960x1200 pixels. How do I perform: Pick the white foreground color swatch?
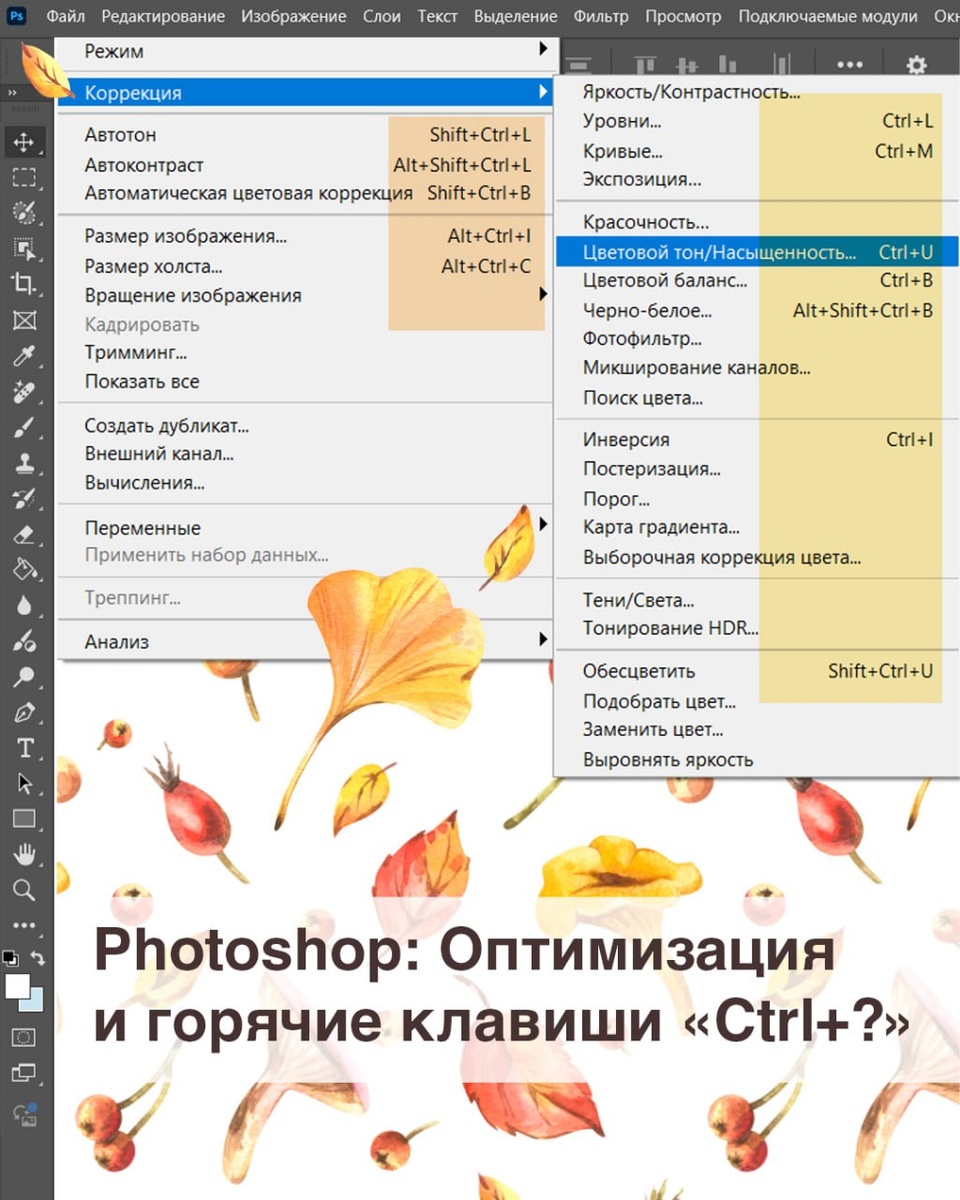pyautogui.click(x=17, y=985)
